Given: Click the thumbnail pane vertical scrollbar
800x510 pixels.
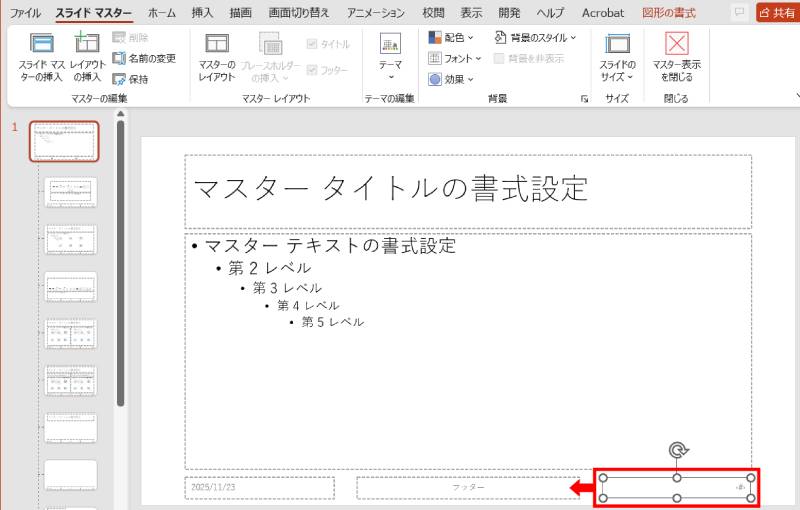Looking at the screenshot, I should point(120,264).
